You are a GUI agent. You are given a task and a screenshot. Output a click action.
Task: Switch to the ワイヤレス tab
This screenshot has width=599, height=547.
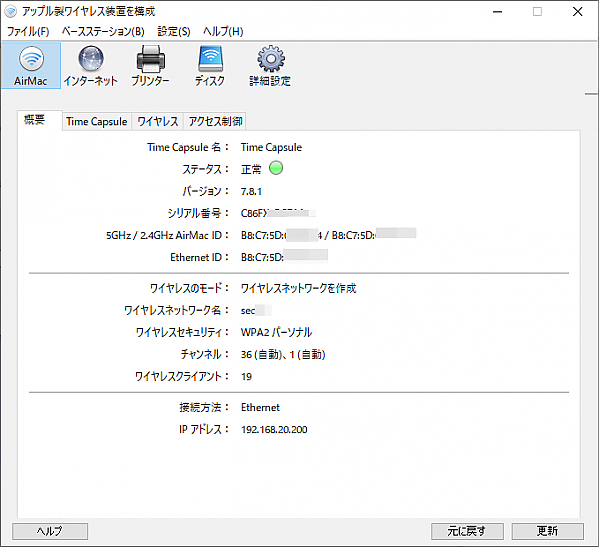(158, 121)
